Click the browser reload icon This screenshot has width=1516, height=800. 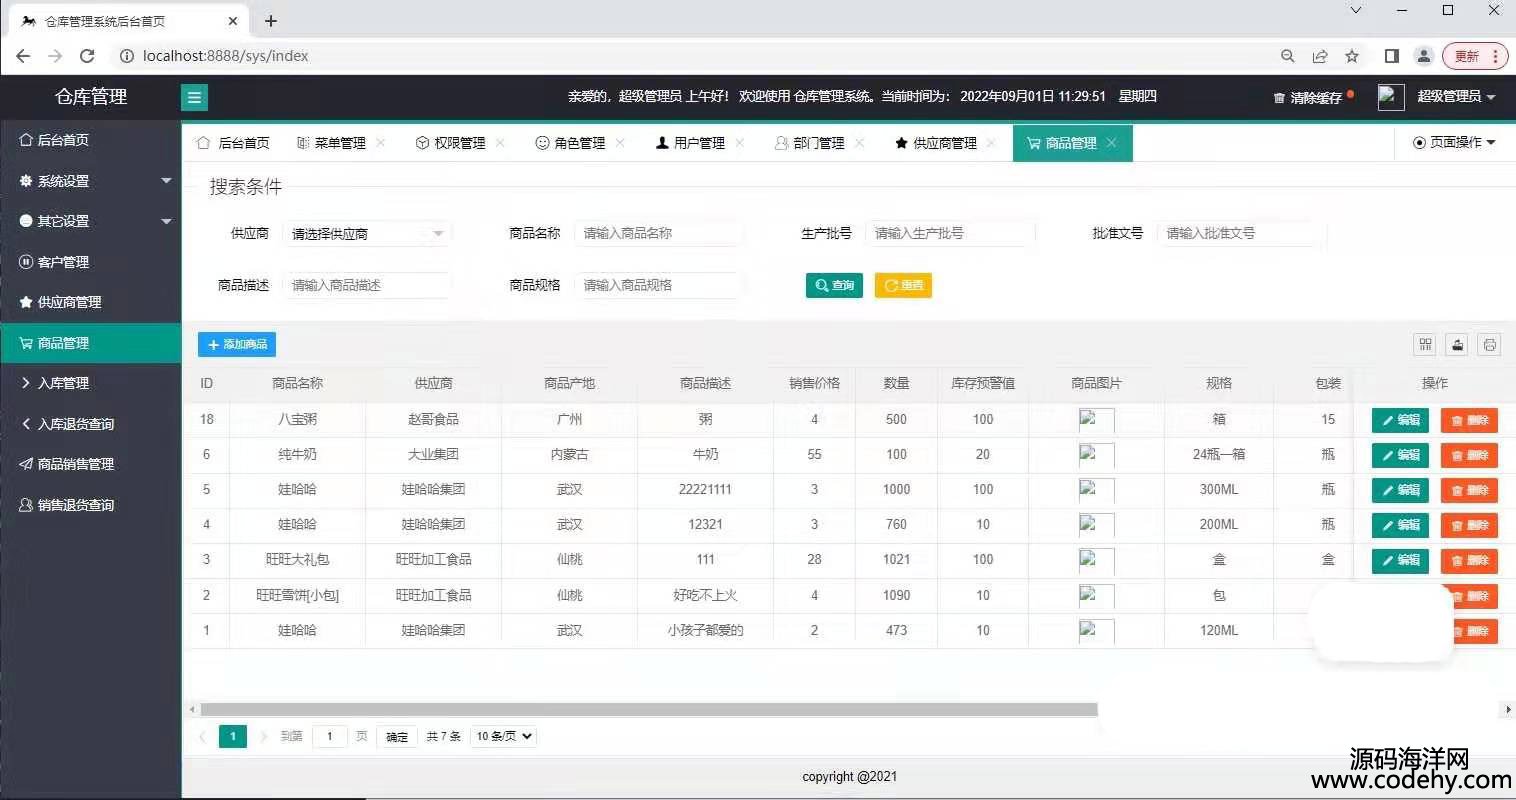(x=87, y=56)
